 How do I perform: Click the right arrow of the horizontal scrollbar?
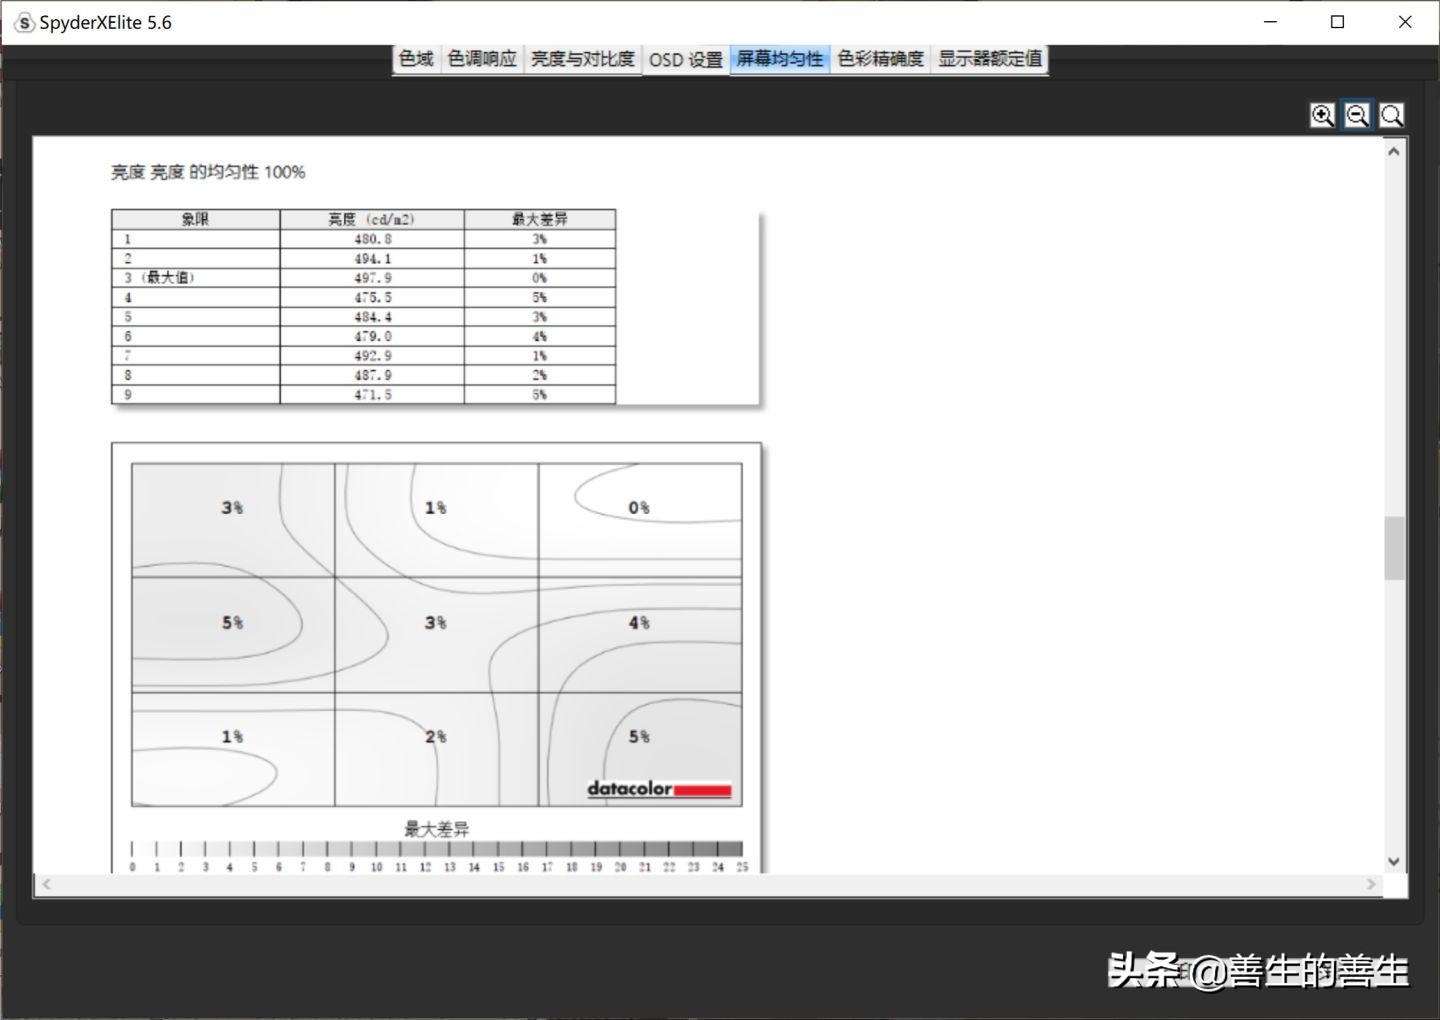1373,884
